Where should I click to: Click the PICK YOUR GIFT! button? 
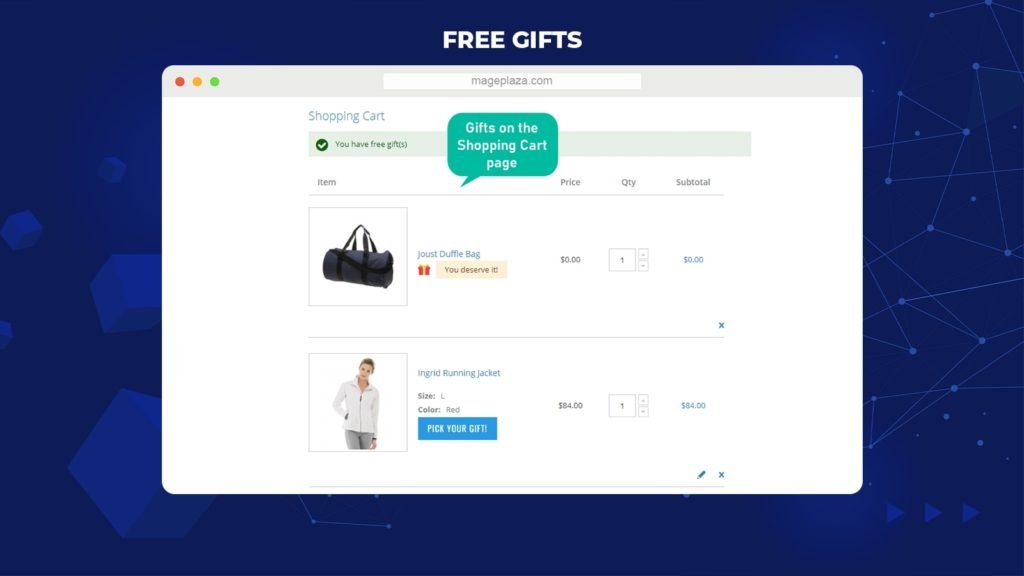tap(457, 428)
